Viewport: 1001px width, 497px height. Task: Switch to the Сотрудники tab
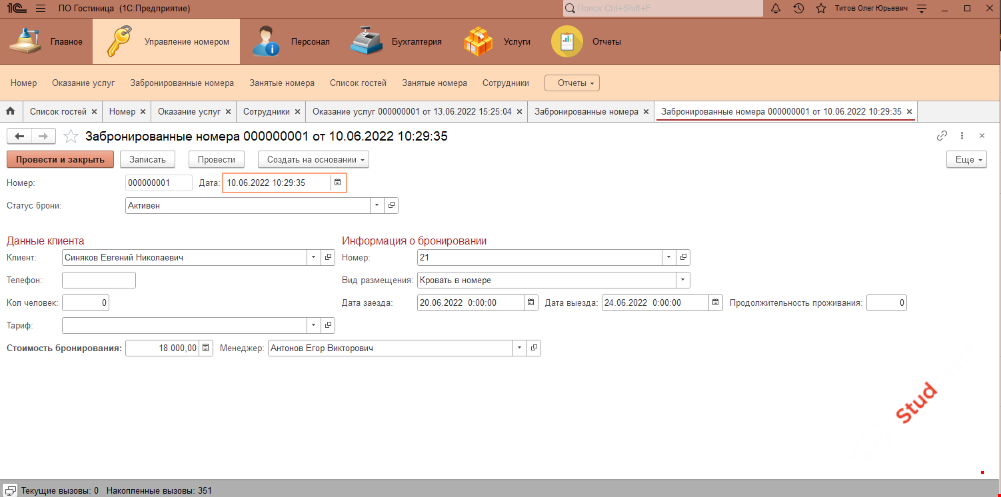tap(266, 111)
